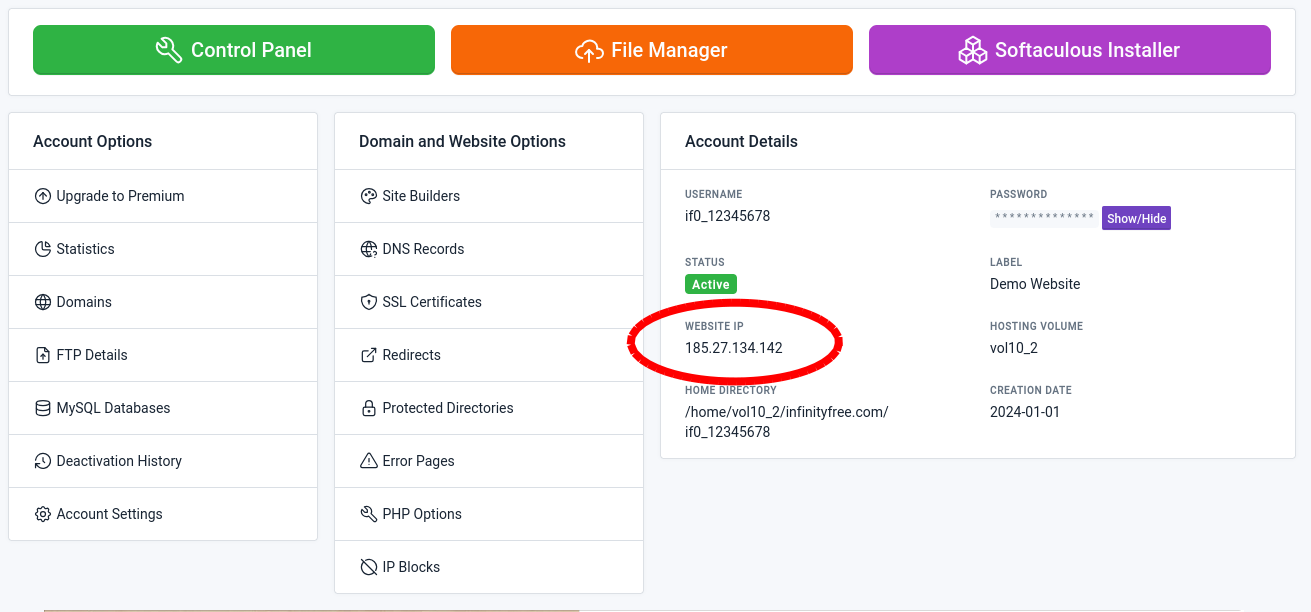This screenshot has width=1311, height=612.
Task: Click the masked password field
Action: coord(1044,218)
